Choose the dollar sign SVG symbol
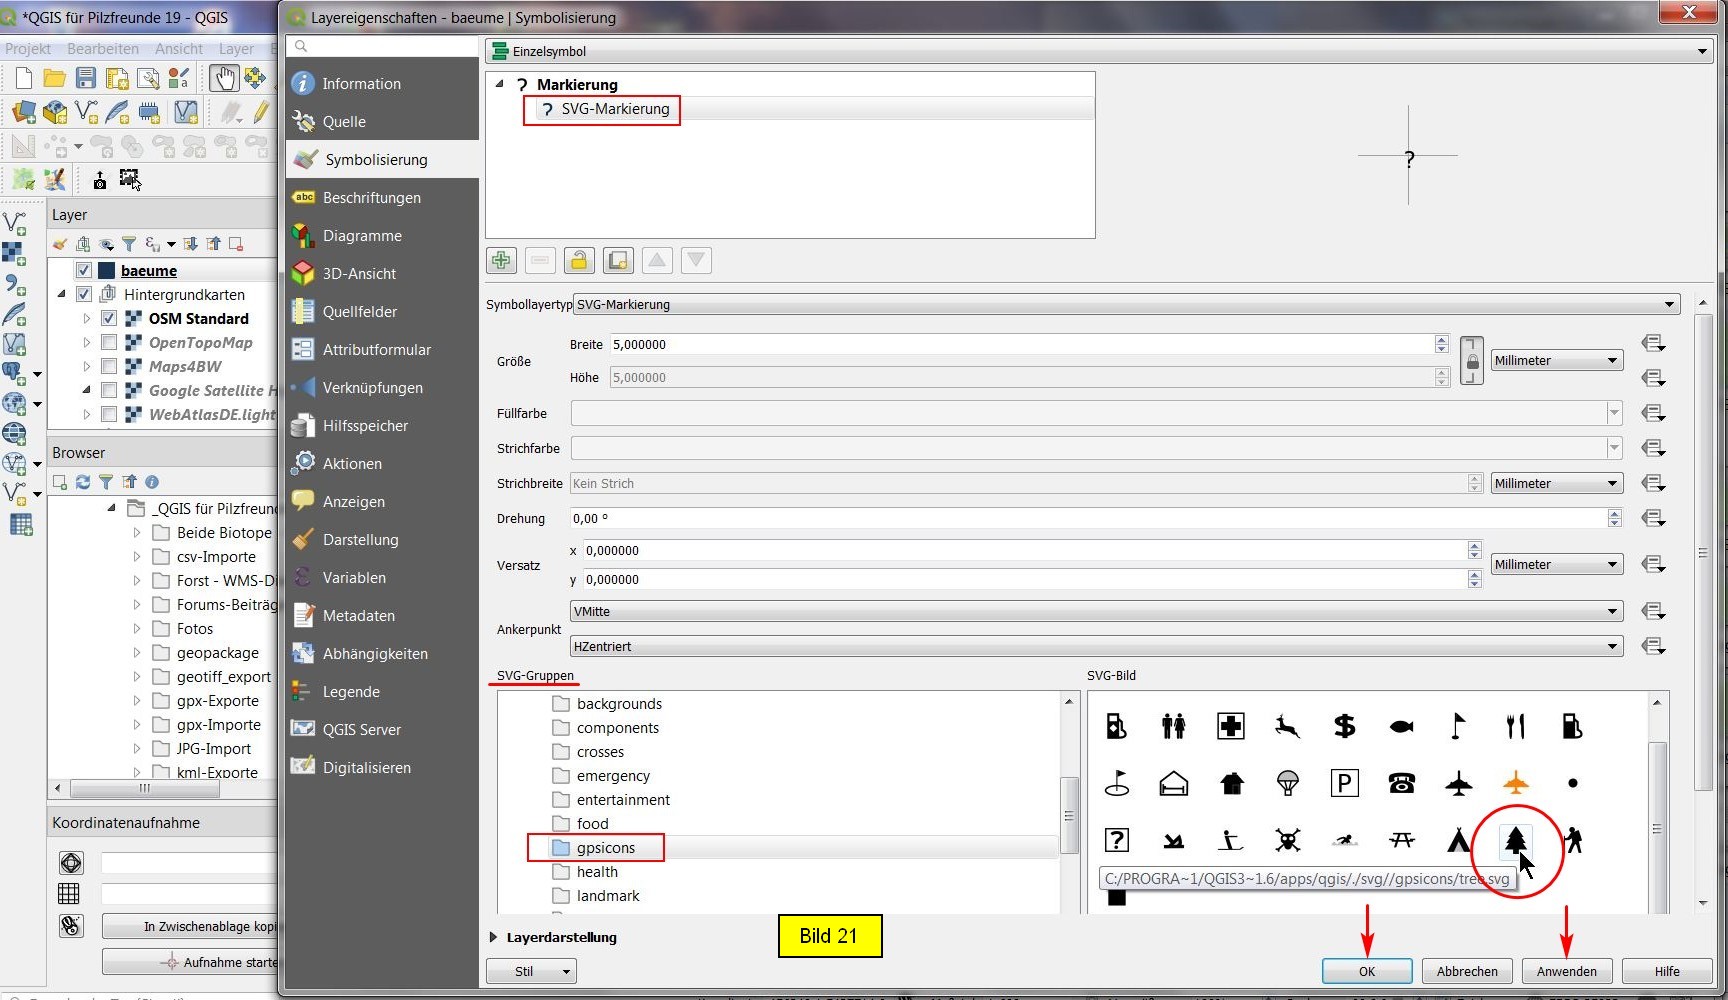 [1344, 726]
